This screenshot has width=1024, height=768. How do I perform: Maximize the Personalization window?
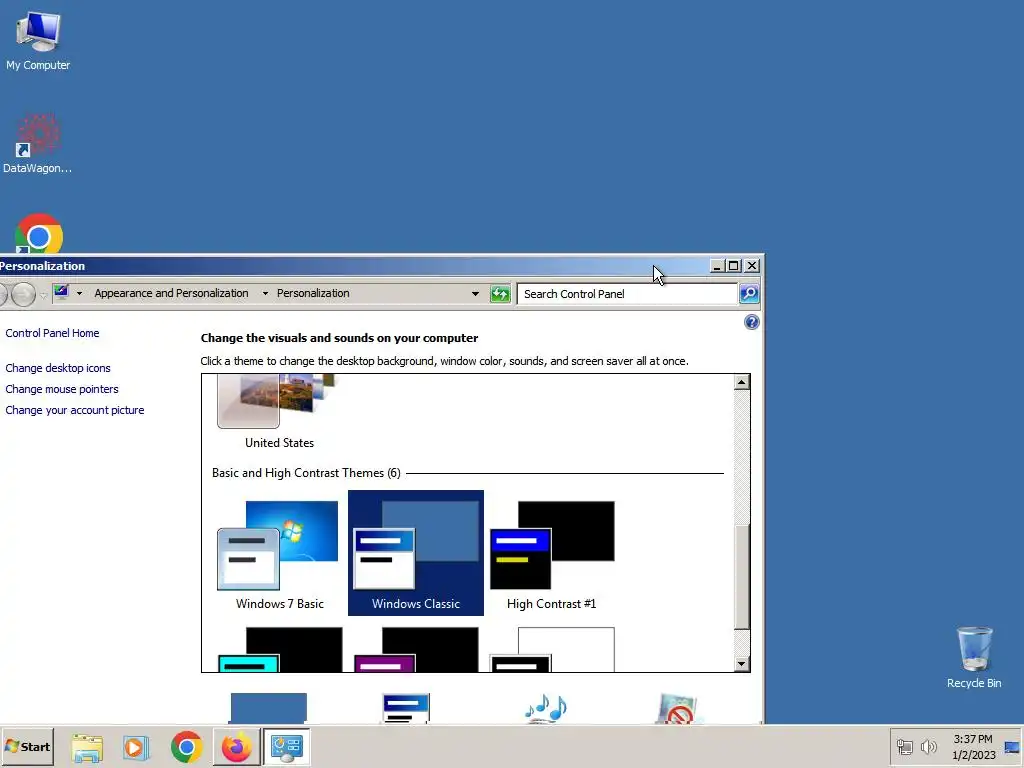(733, 266)
